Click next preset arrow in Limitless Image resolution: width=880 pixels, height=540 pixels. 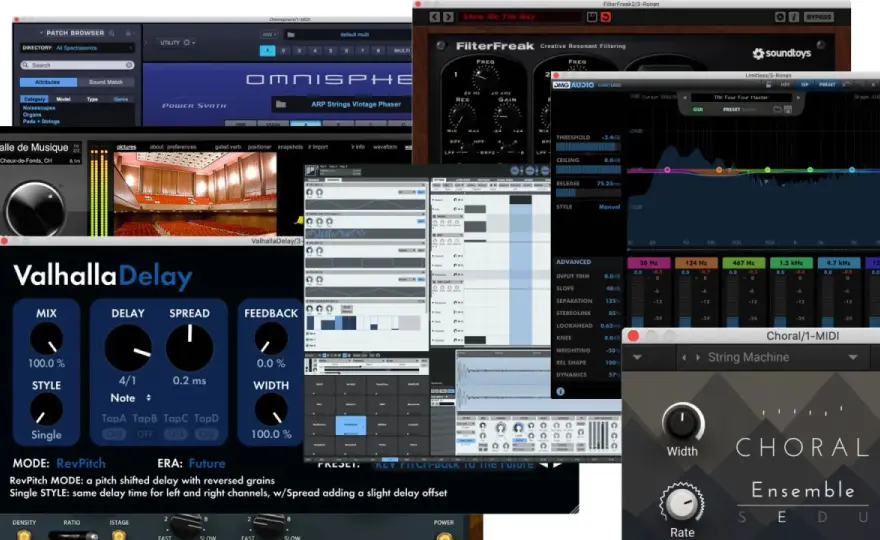click(x=798, y=98)
